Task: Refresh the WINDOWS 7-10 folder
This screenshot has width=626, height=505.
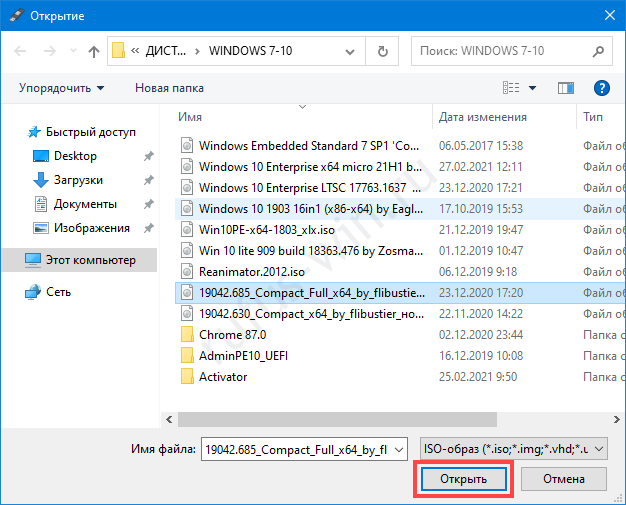Action: 382,51
